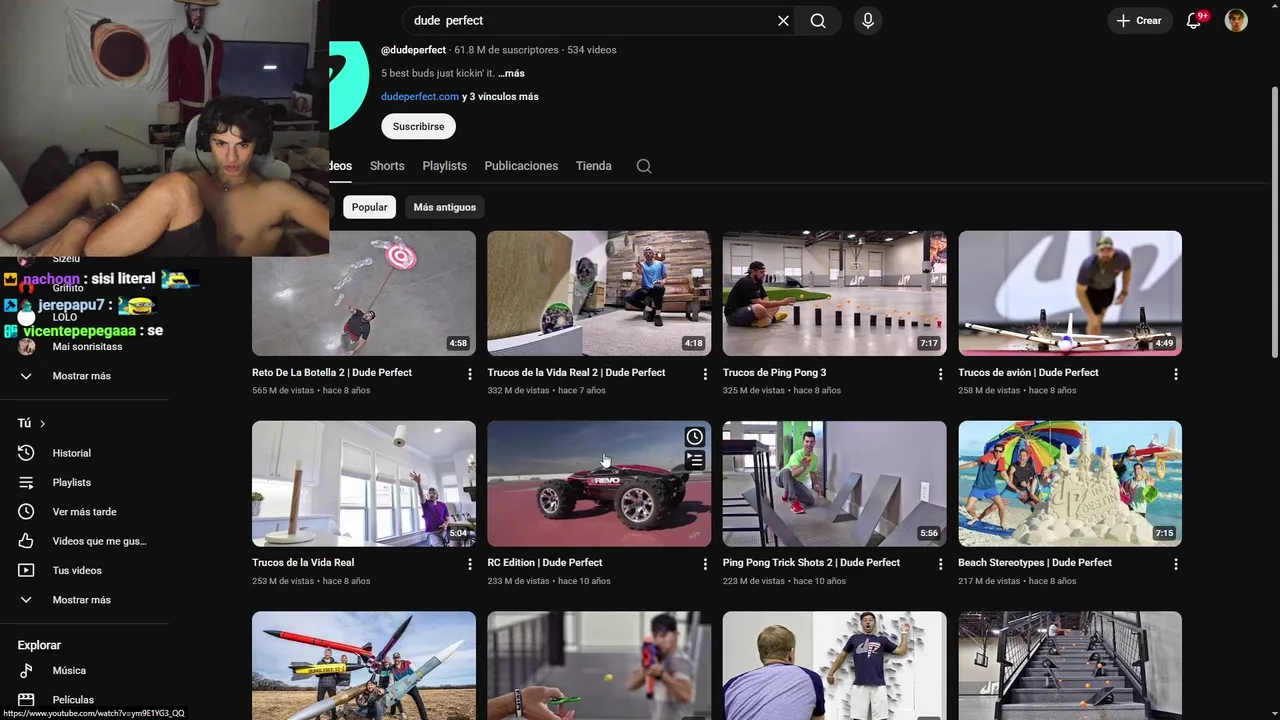The width and height of the screenshot is (1280, 720).
Task: Click the @dudeperfect channel handle text
Action: tap(414, 50)
